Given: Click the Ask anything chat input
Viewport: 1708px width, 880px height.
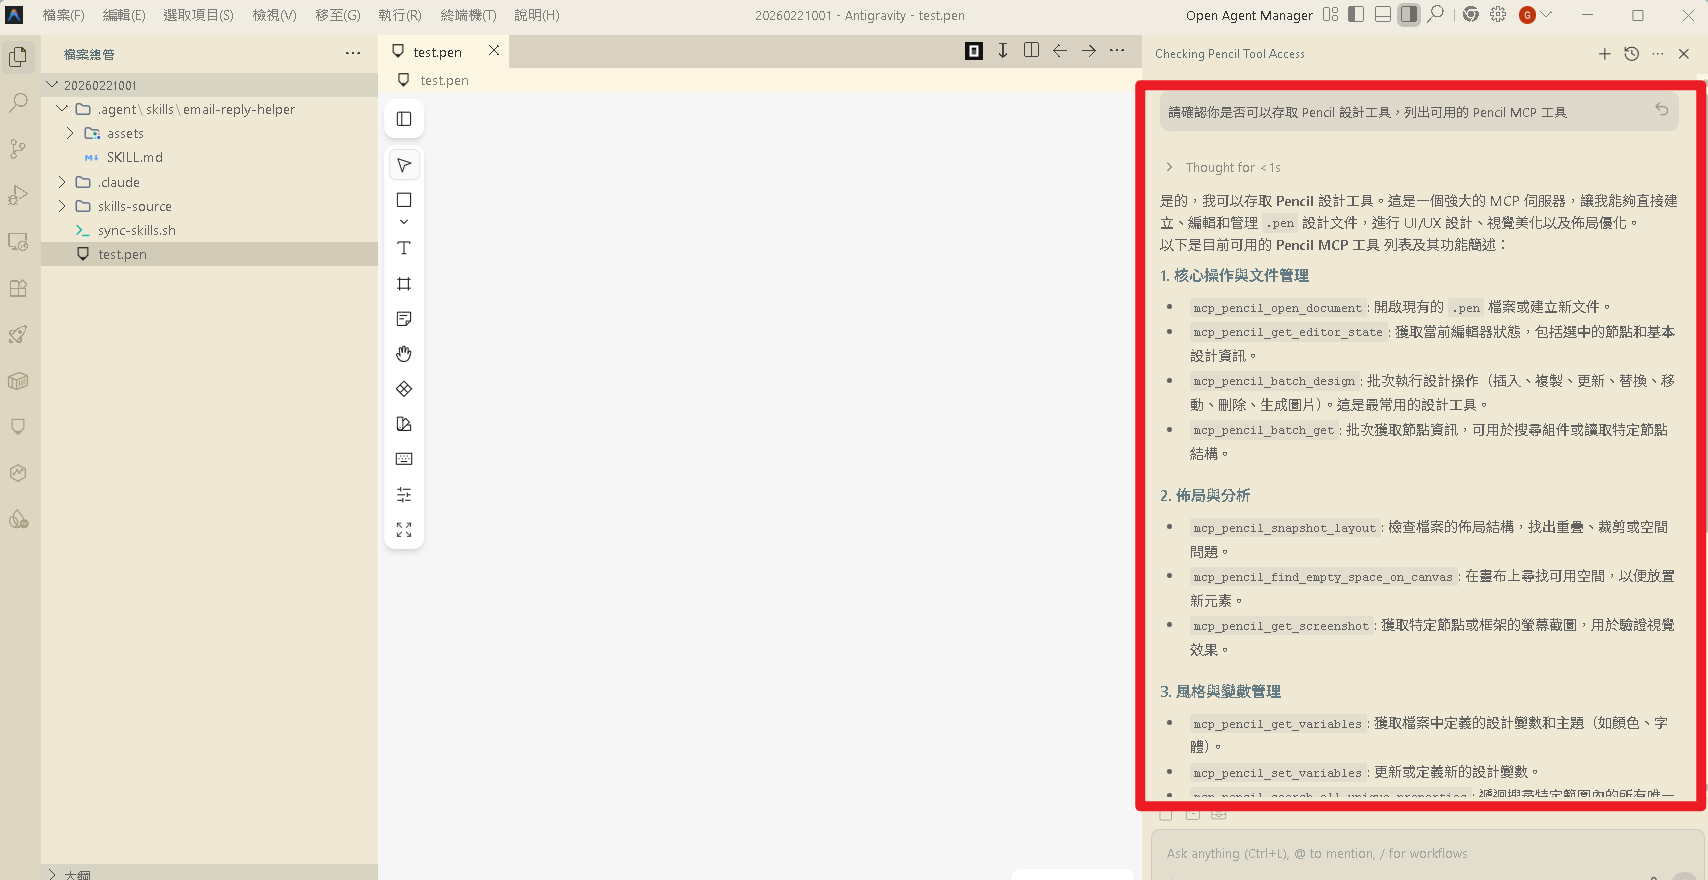Looking at the screenshot, I should click(1400, 853).
